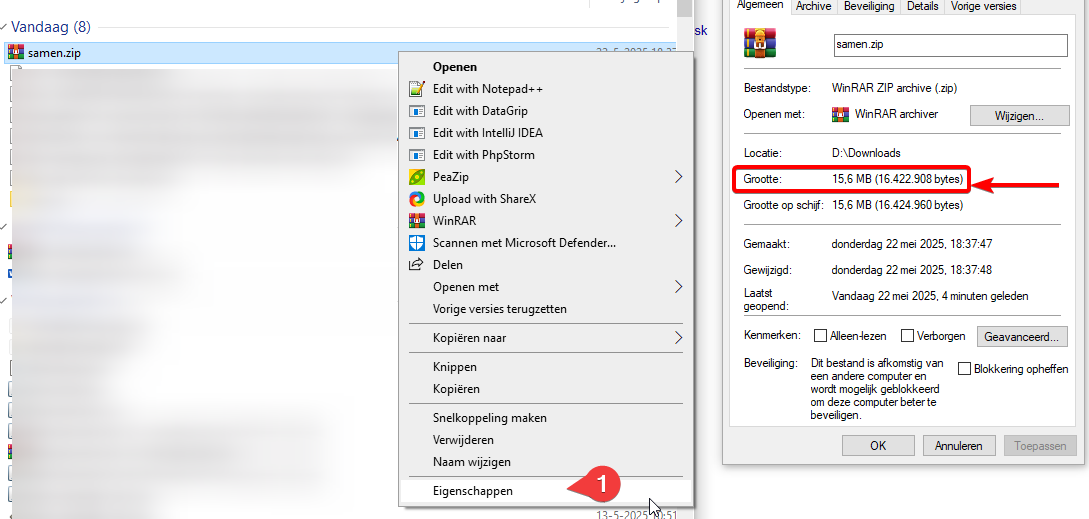Click the Microsoft Defender shield icon
This screenshot has width=1089, height=519.
pyautogui.click(x=417, y=243)
